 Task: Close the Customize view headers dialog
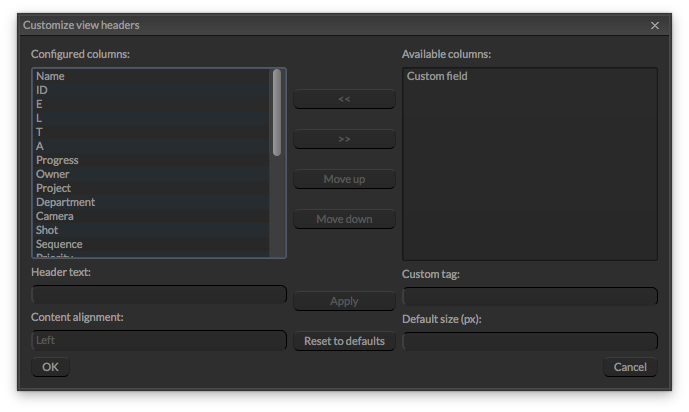pyautogui.click(x=655, y=25)
